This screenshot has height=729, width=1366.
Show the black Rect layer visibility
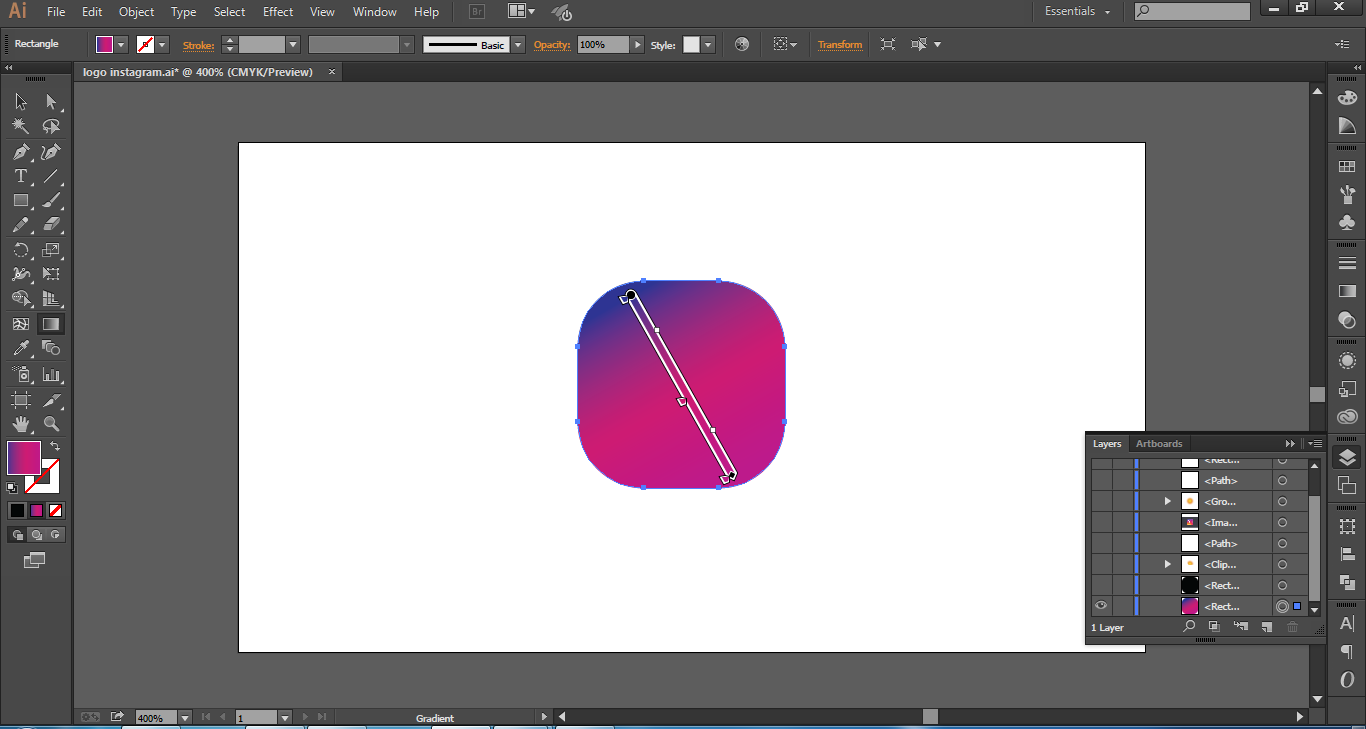pyautogui.click(x=1101, y=585)
